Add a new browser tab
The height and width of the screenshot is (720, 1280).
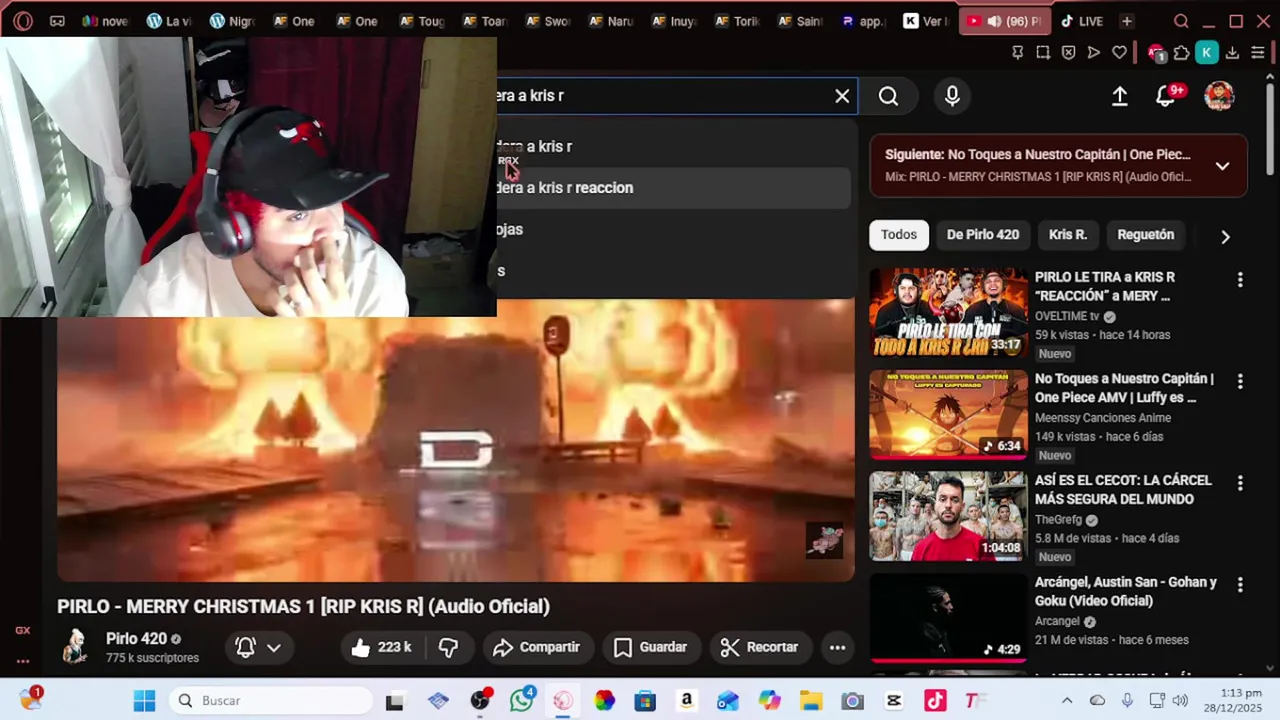[1127, 21]
